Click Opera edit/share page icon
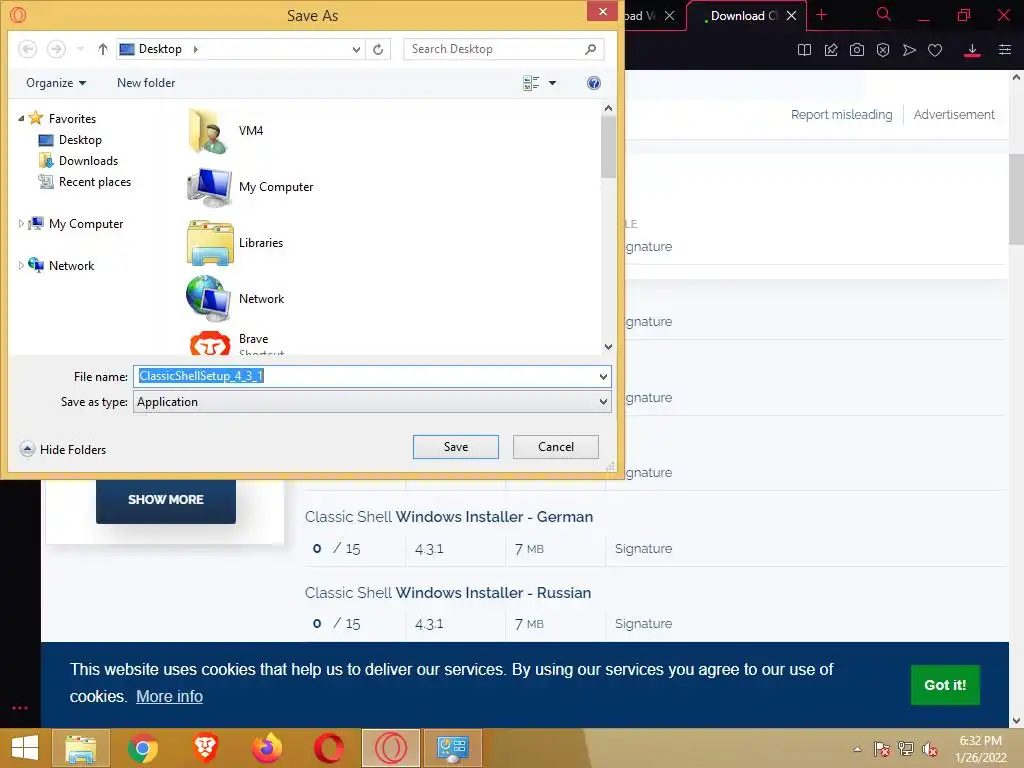This screenshot has height=768, width=1024. [x=831, y=50]
